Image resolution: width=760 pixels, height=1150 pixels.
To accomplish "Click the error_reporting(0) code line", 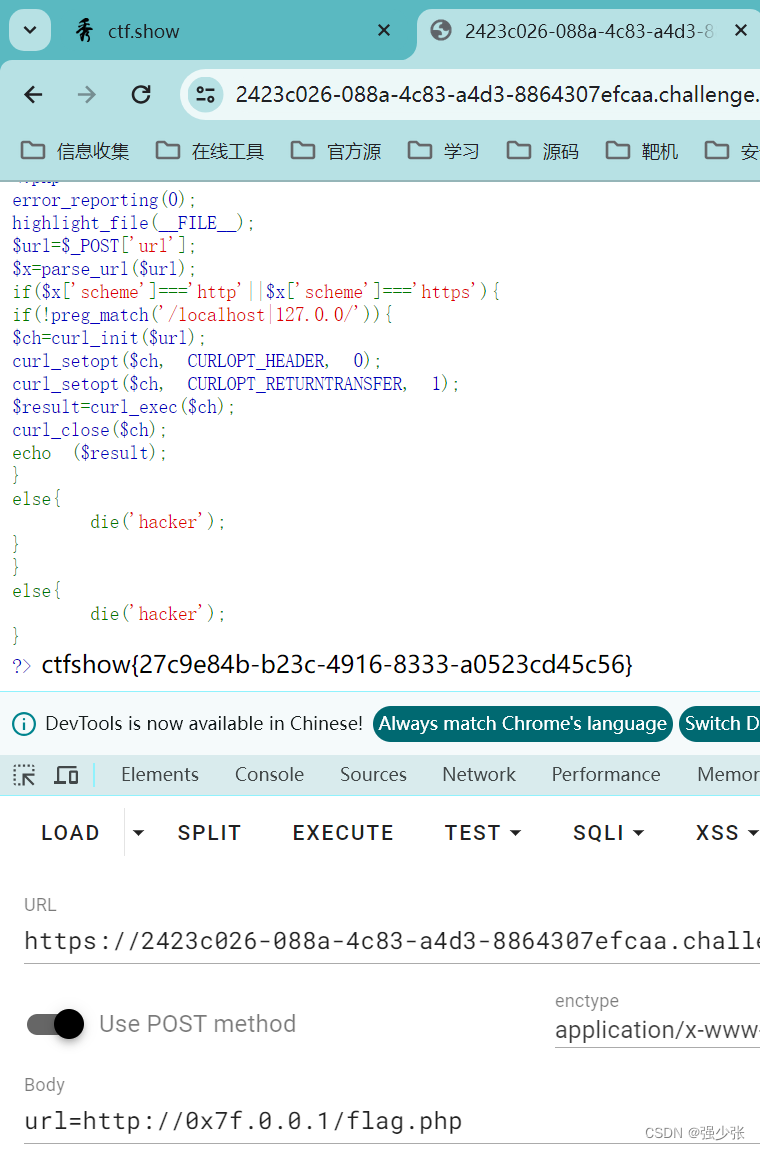I will (x=104, y=200).
